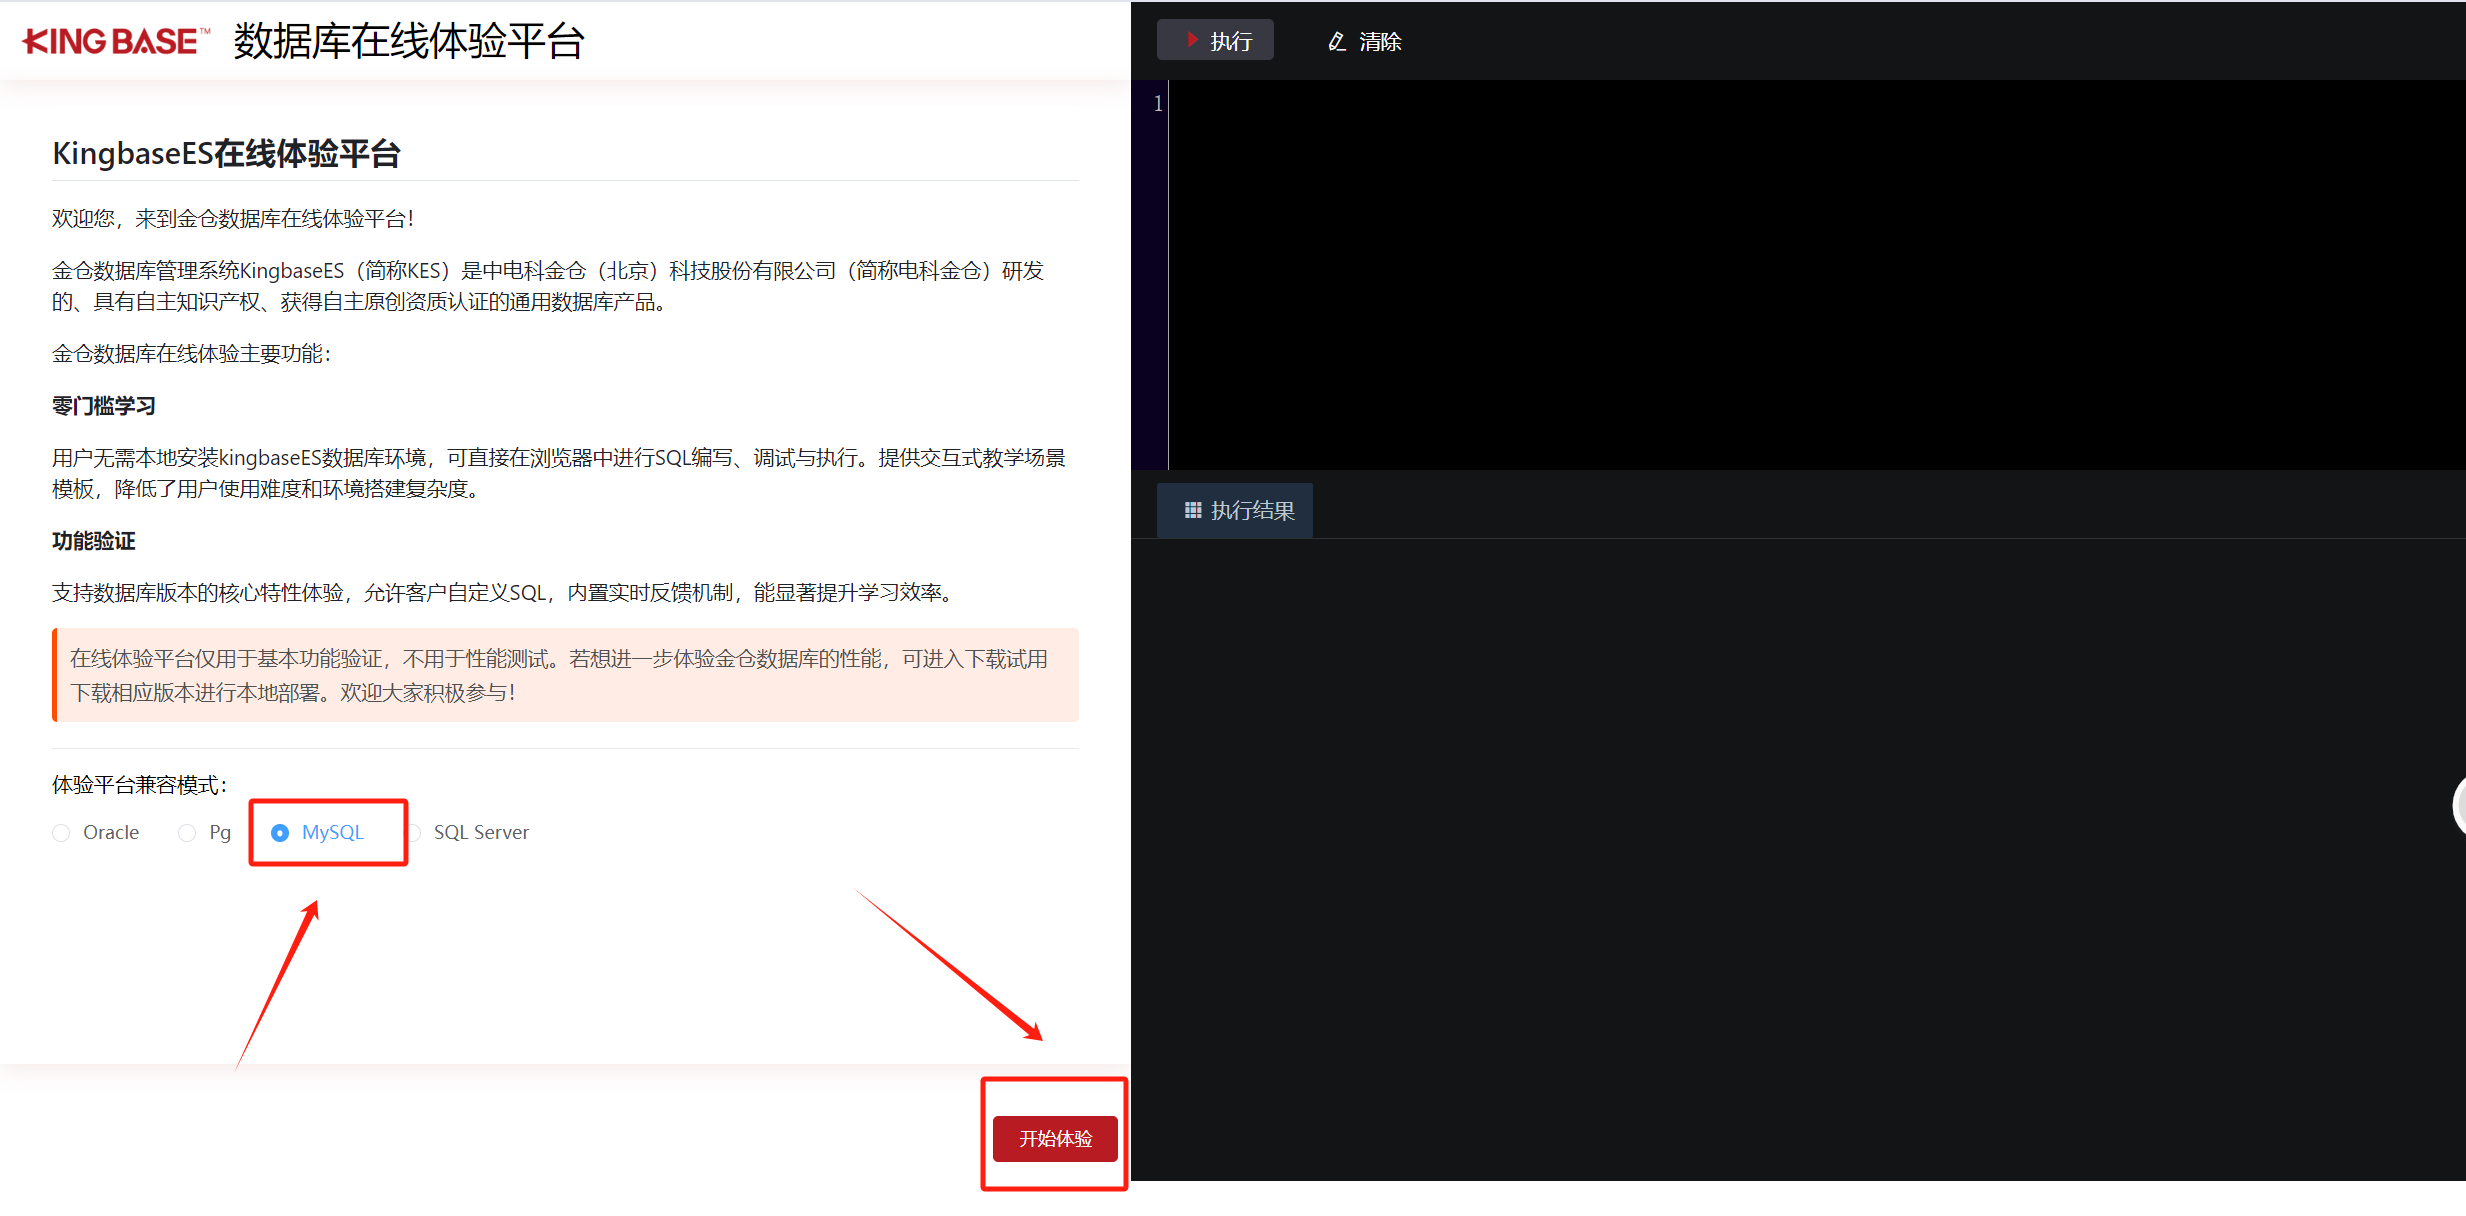Click the 欢迎您 welcome sentence
This screenshot has width=2466, height=1216.
[233, 219]
